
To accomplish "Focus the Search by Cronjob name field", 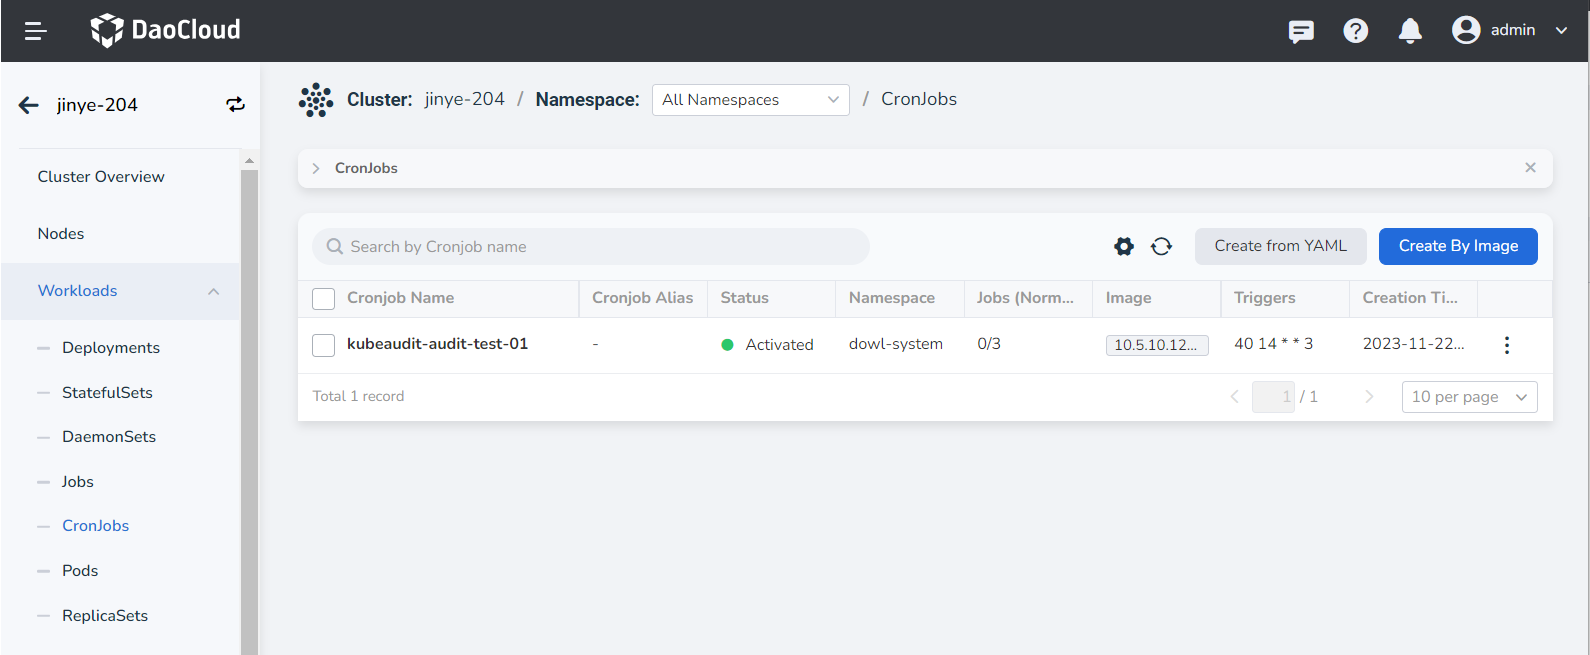I will 600,247.
